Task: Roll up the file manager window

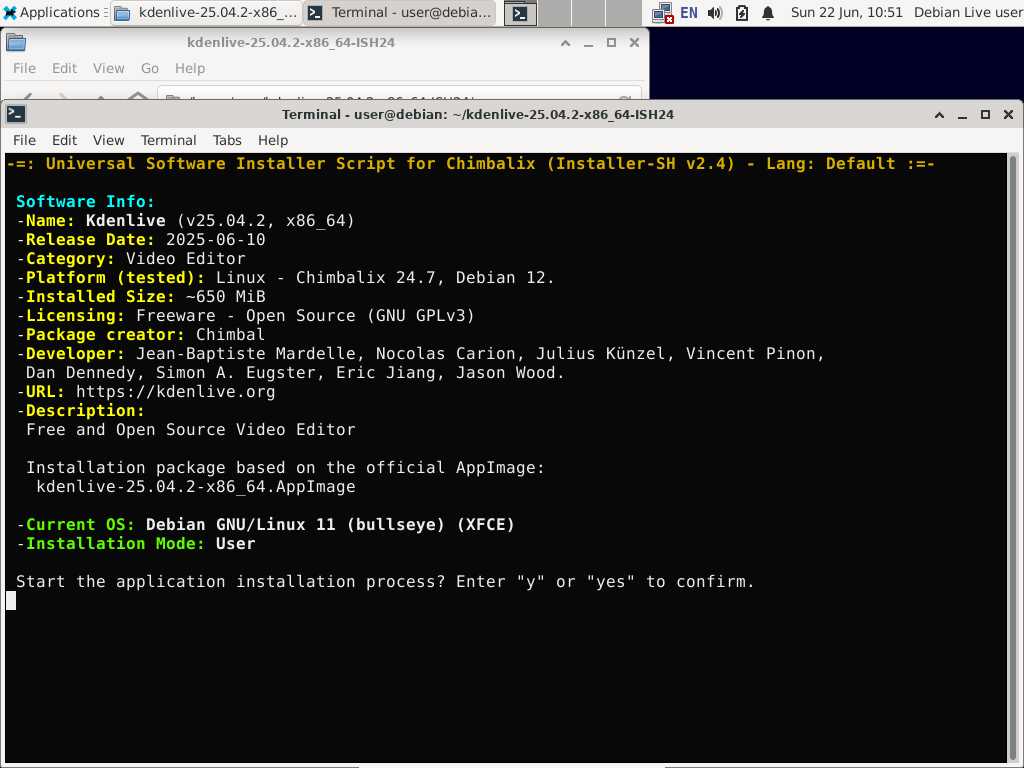Action: click(566, 42)
